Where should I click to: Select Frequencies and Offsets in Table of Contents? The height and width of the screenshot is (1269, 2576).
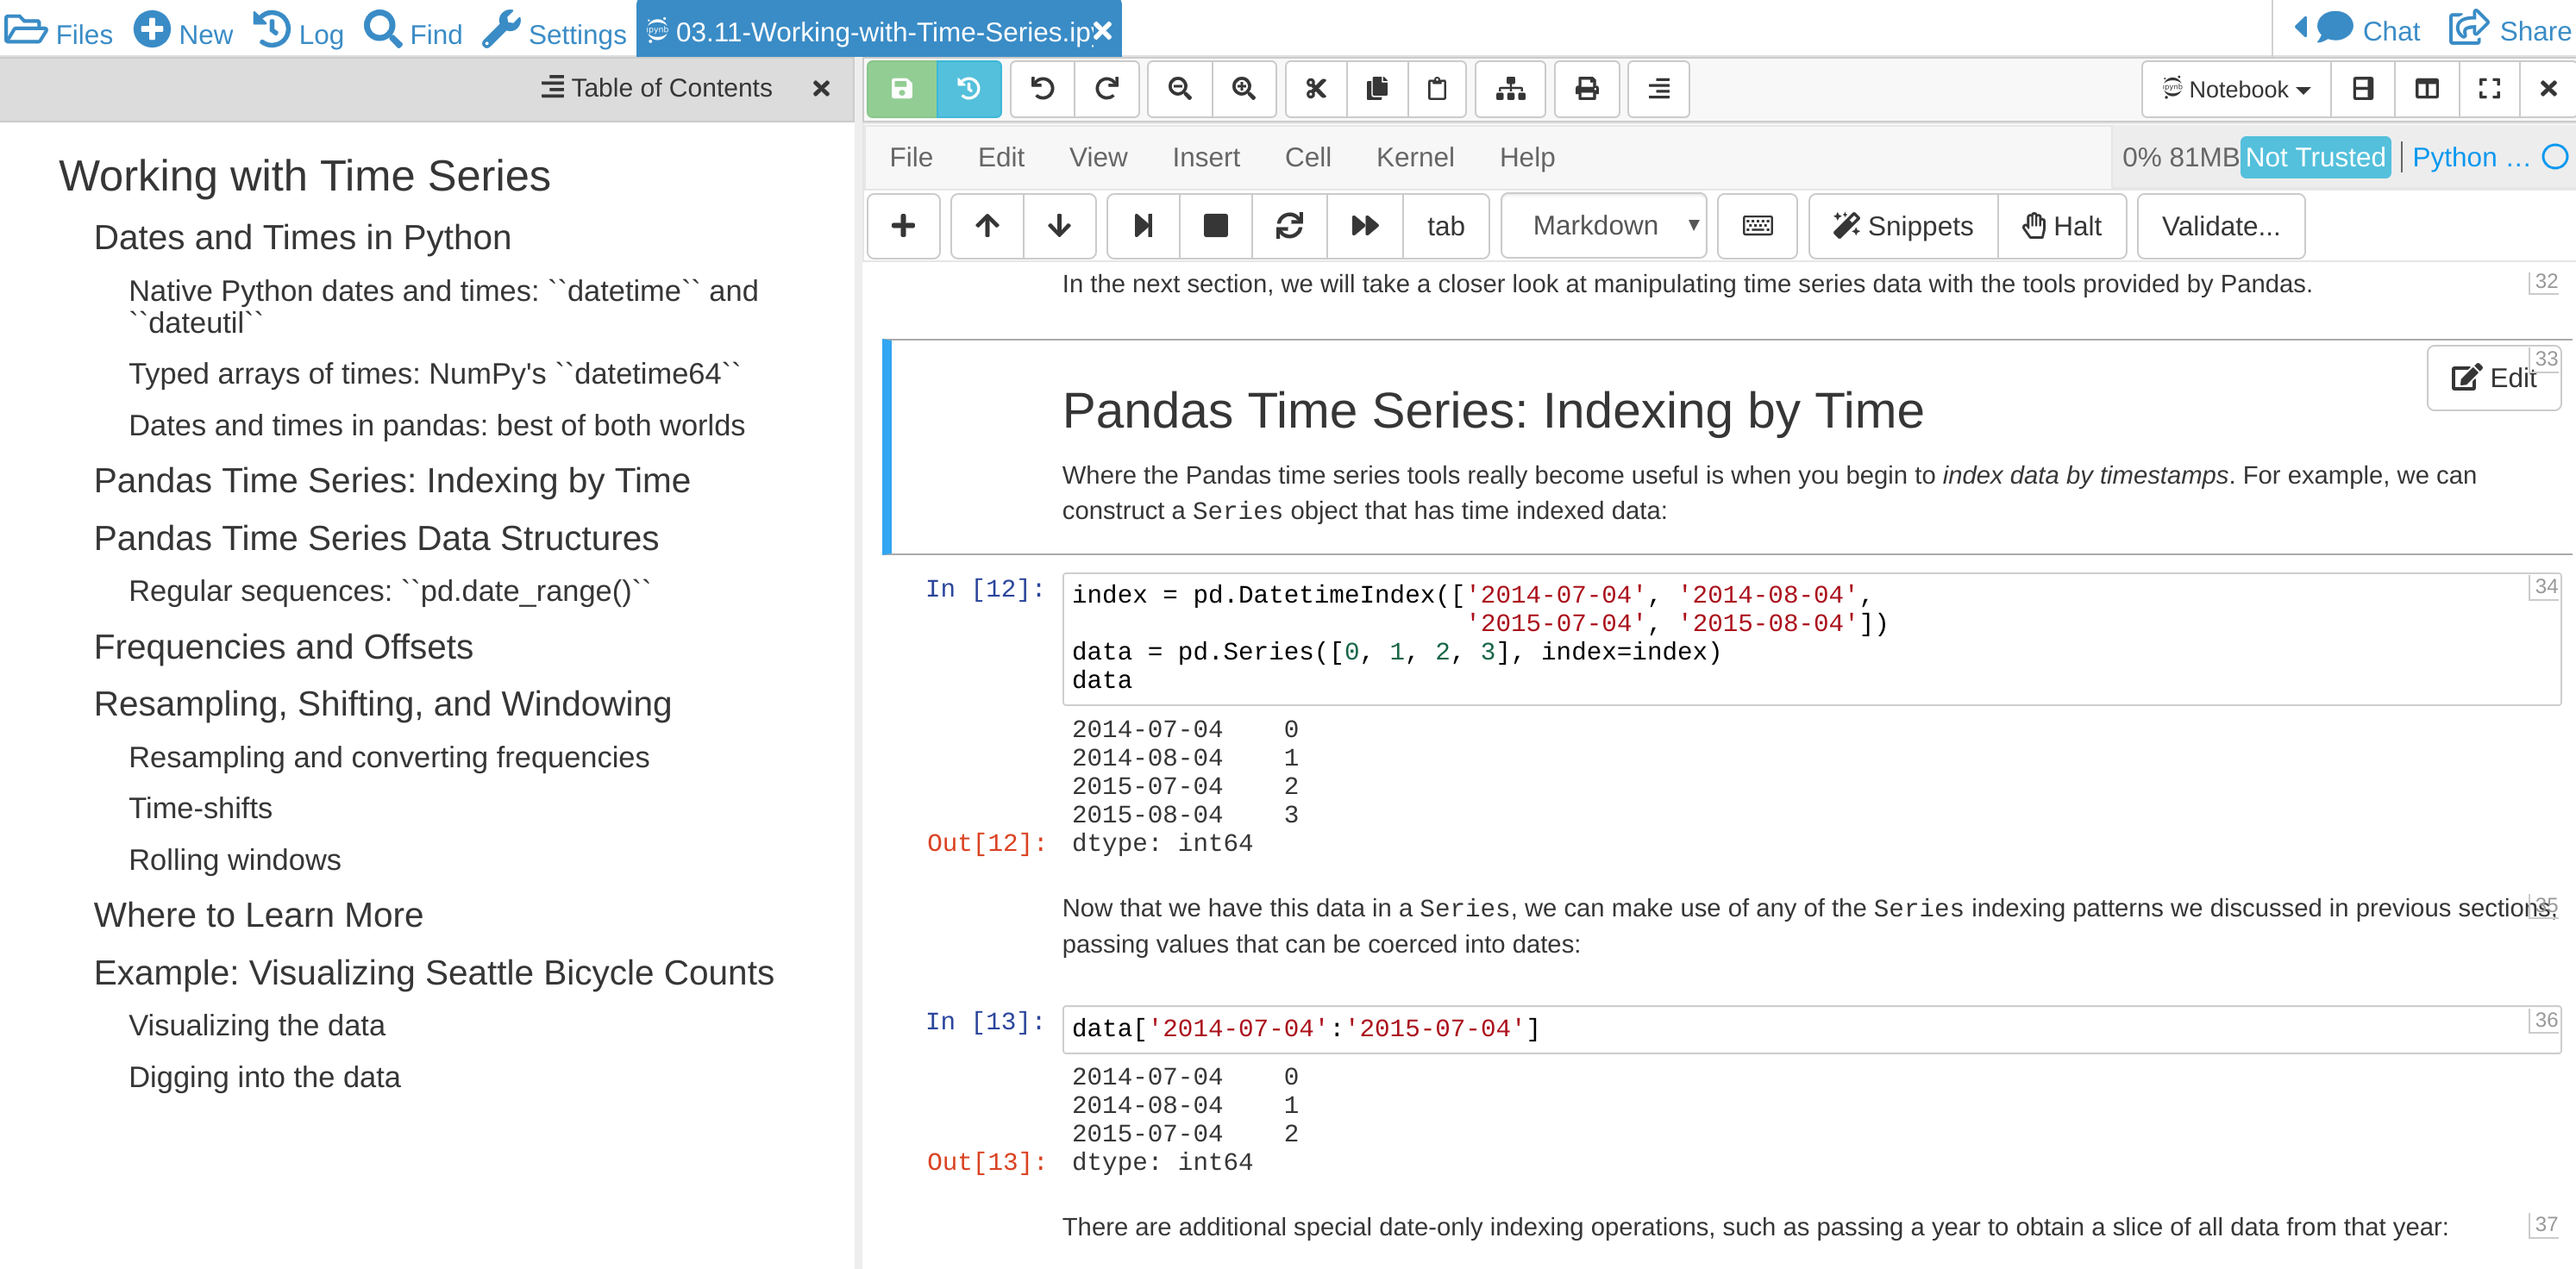tap(283, 647)
